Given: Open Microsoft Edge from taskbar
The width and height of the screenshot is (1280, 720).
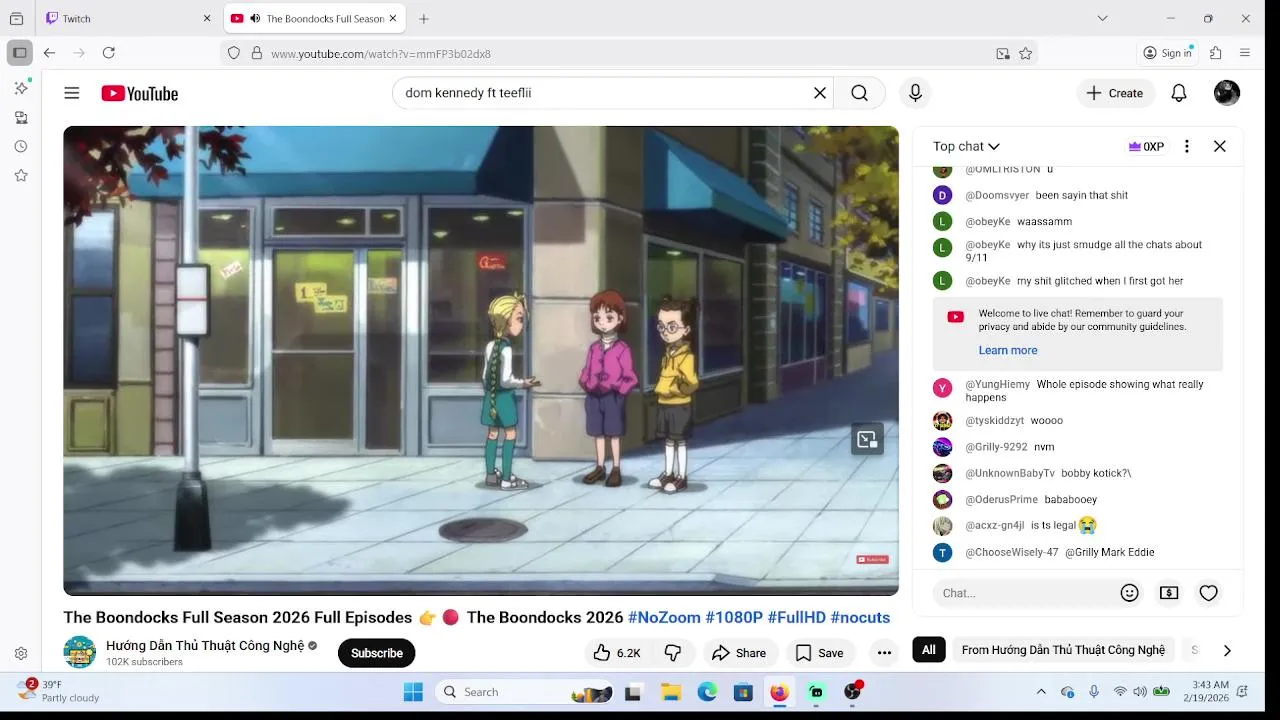Looking at the screenshot, I should tap(707, 692).
